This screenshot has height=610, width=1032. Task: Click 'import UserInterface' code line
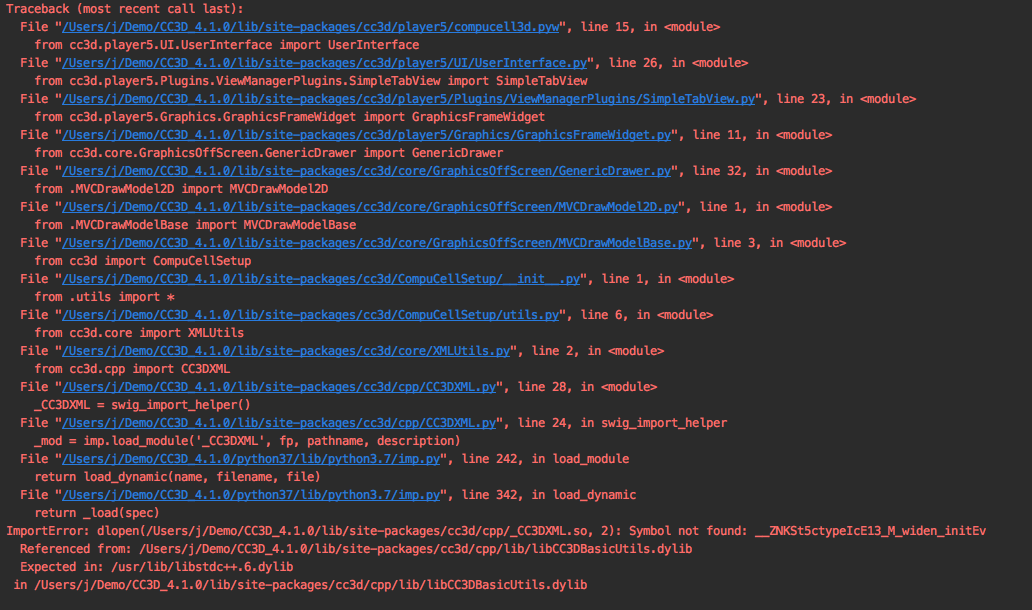click(227, 45)
